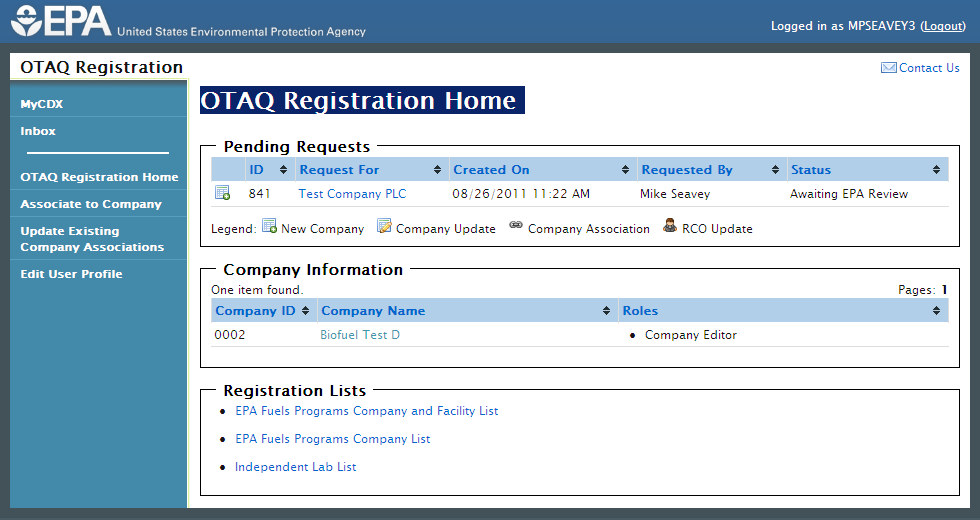Screen dimensions: 980x520
Task: Open MyCDX in sidebar
Action: [x=41, y=104]
